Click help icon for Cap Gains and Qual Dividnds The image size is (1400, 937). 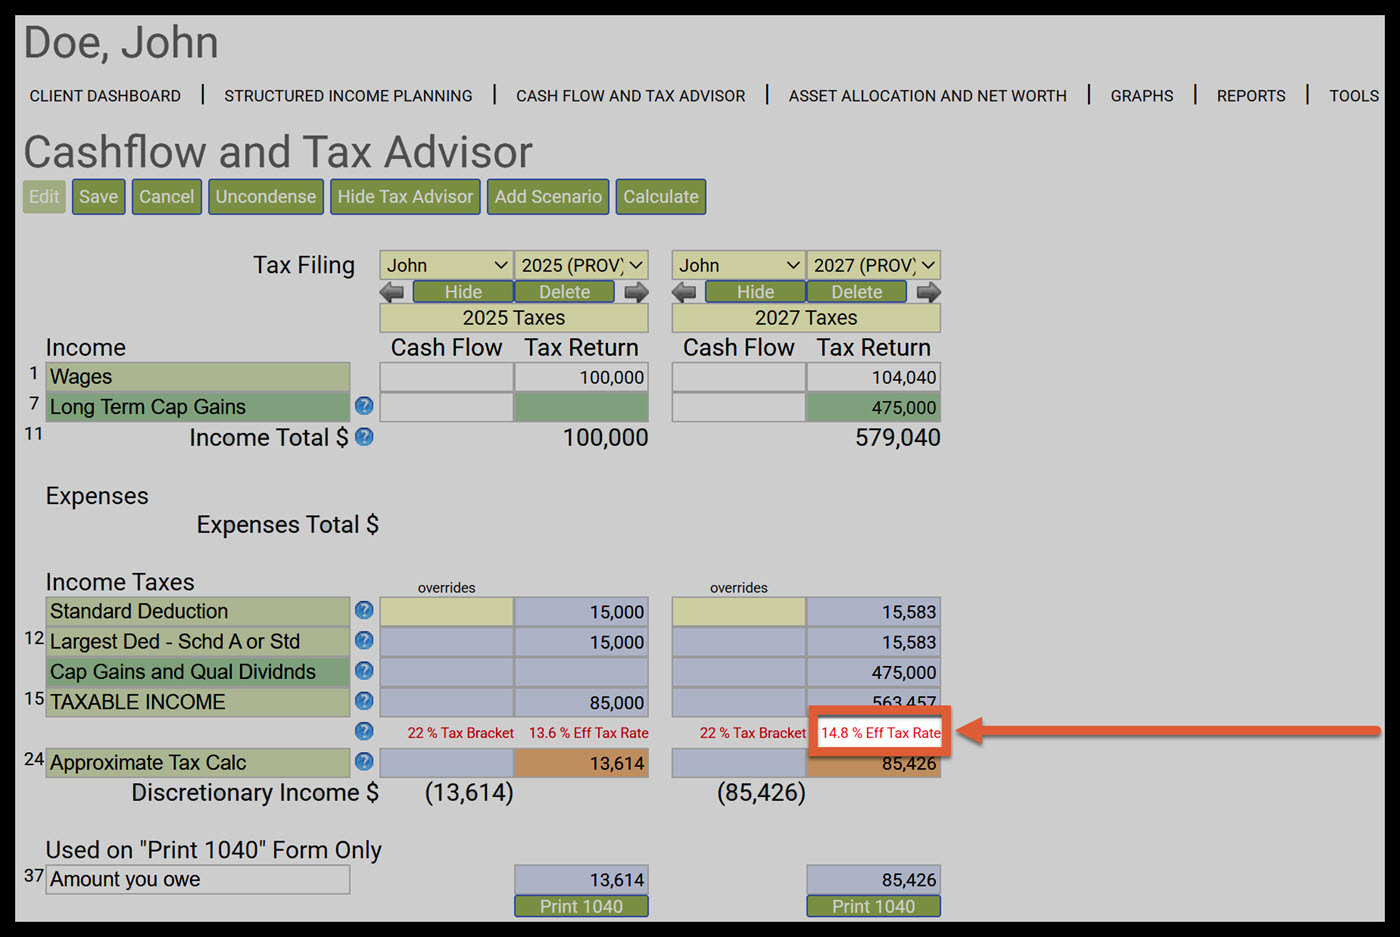(x=364, y=670)
